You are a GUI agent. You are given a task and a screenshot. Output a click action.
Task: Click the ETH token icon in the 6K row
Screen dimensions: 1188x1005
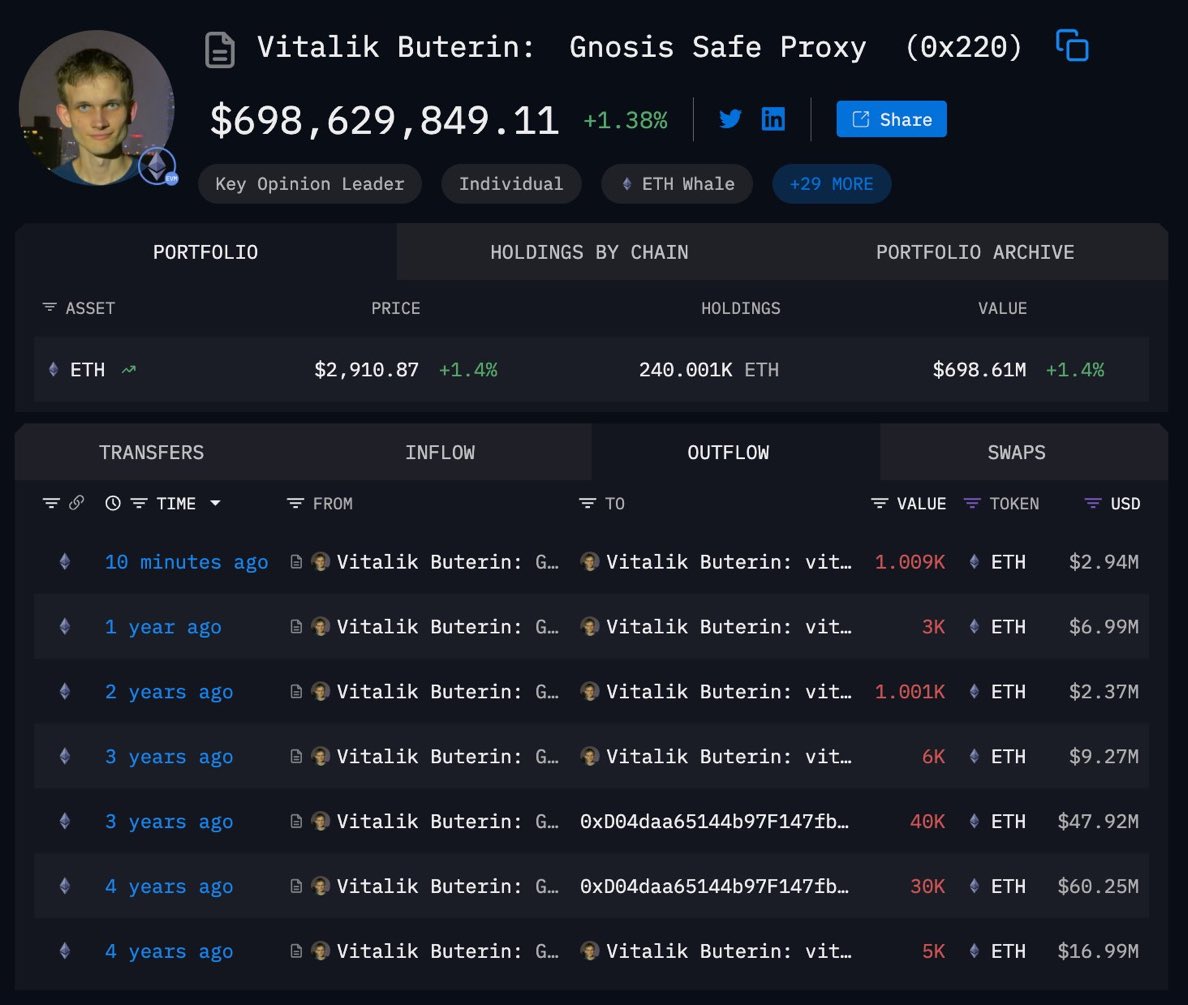click(x=974, y=756)
